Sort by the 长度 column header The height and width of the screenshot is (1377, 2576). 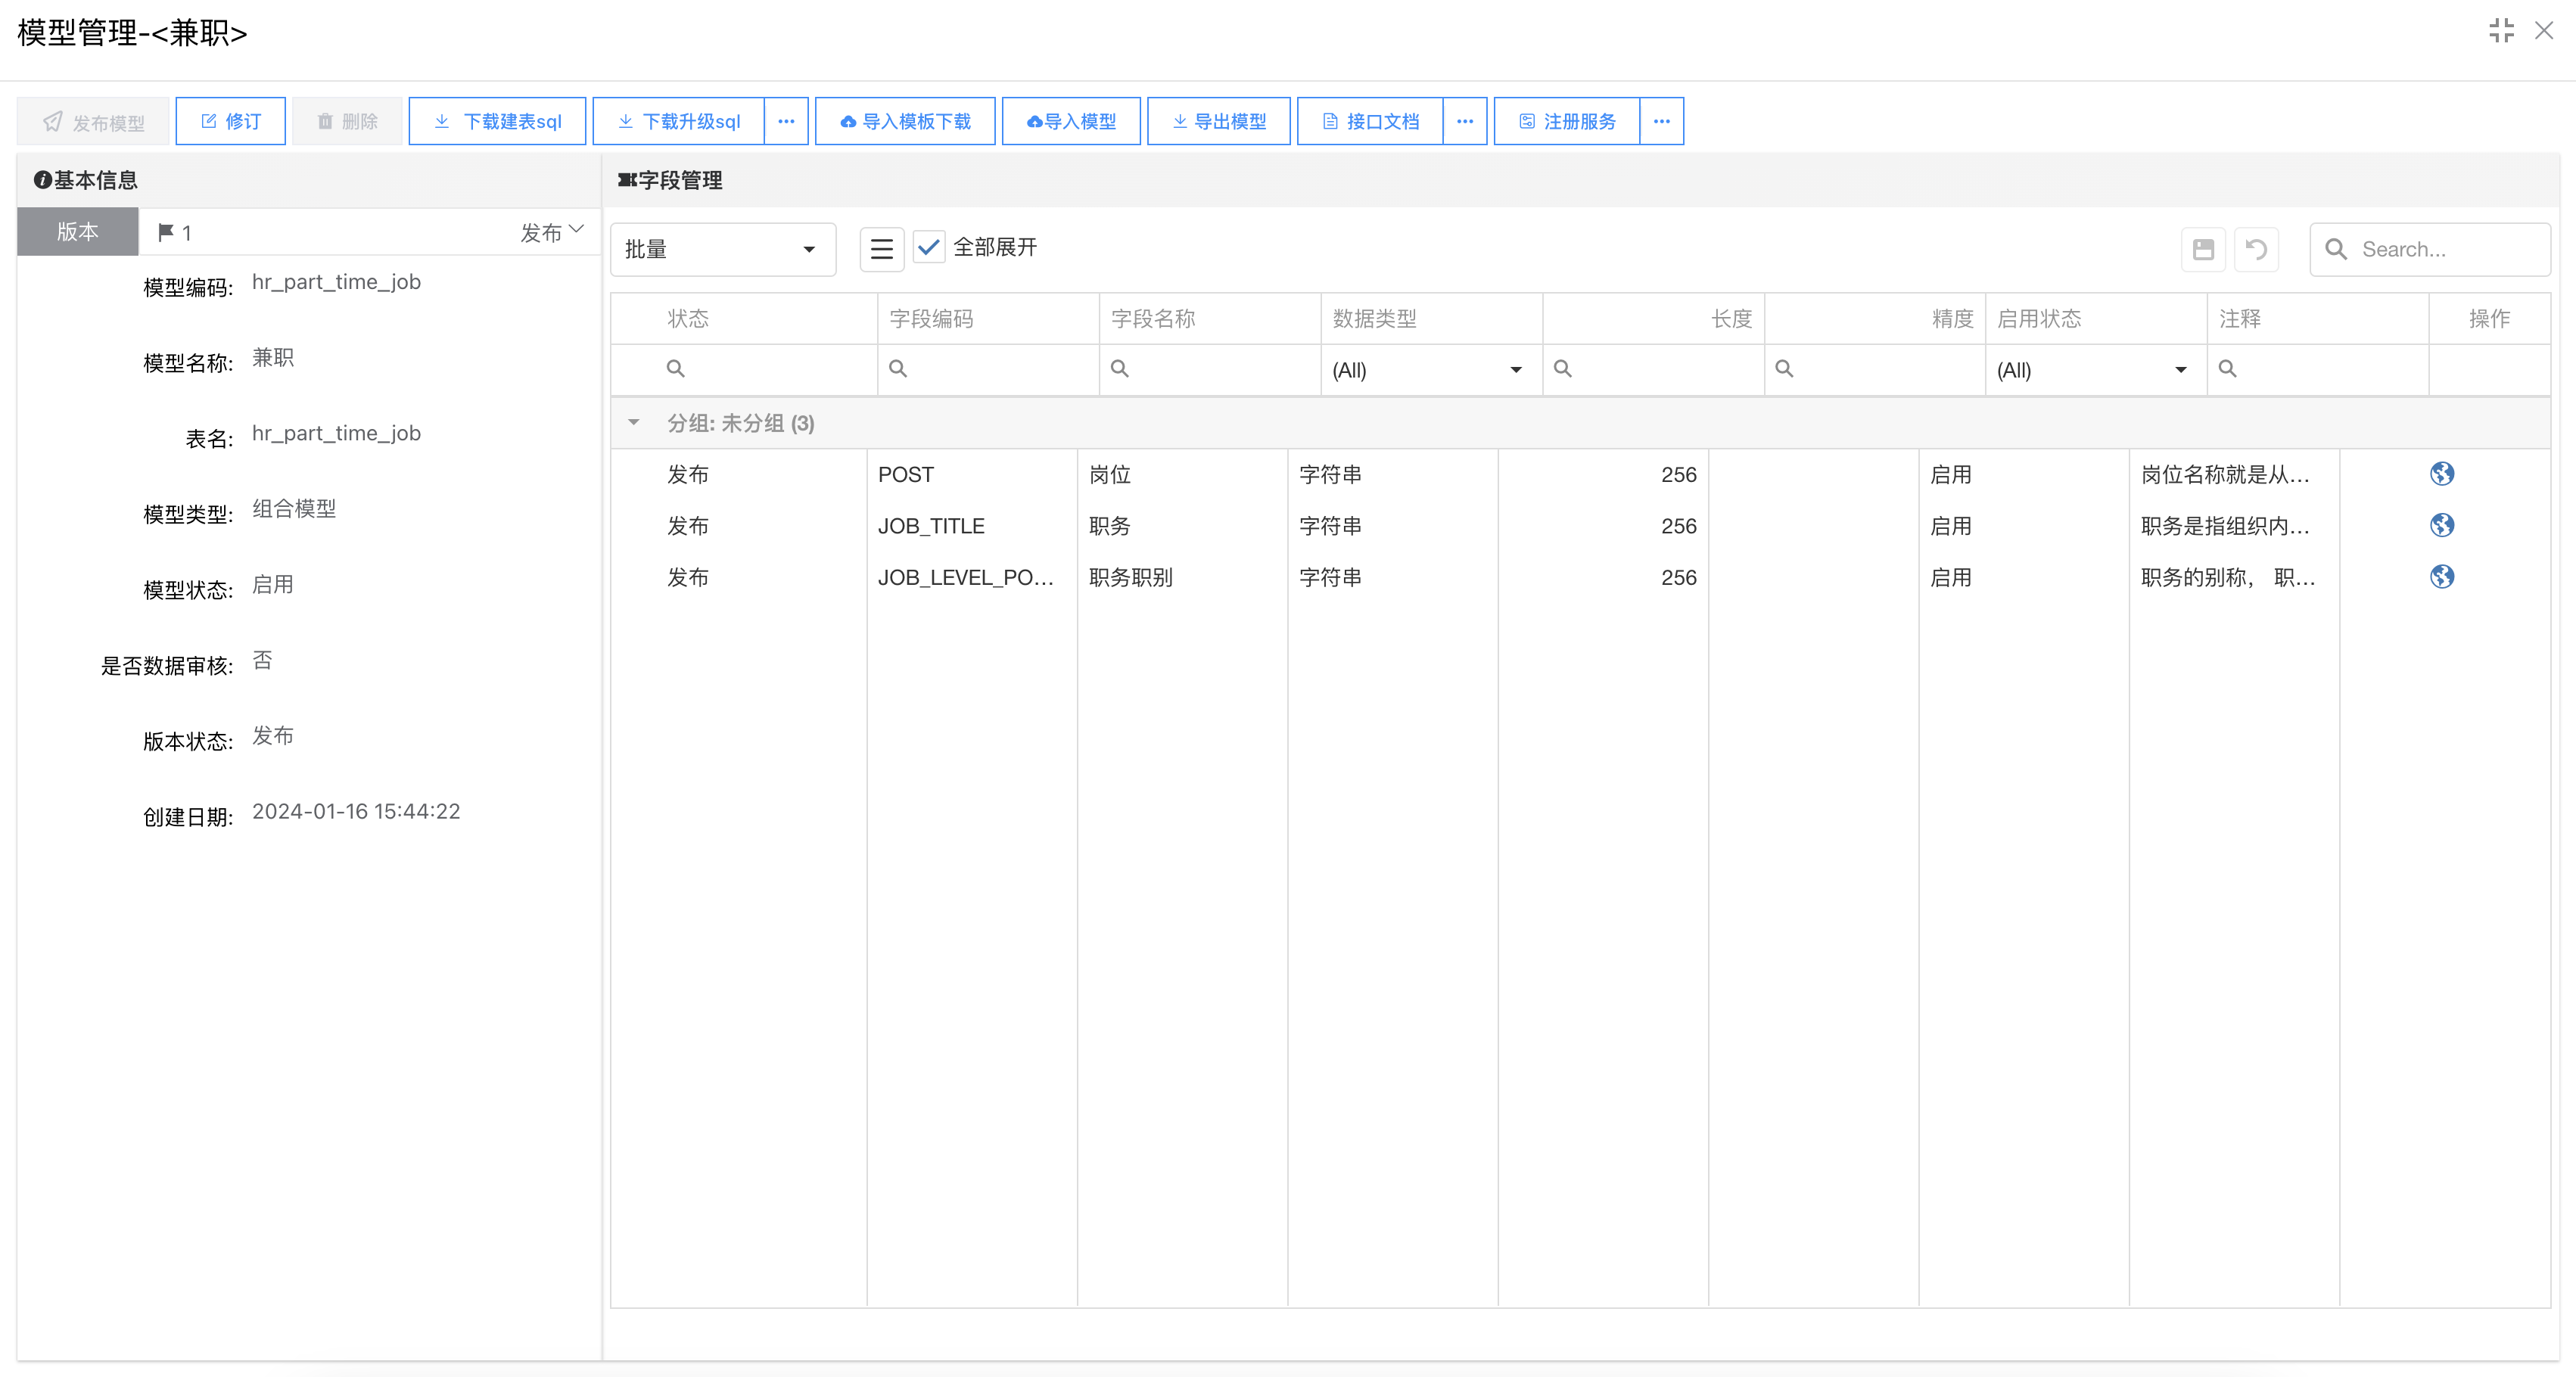tap(1654, 319)
